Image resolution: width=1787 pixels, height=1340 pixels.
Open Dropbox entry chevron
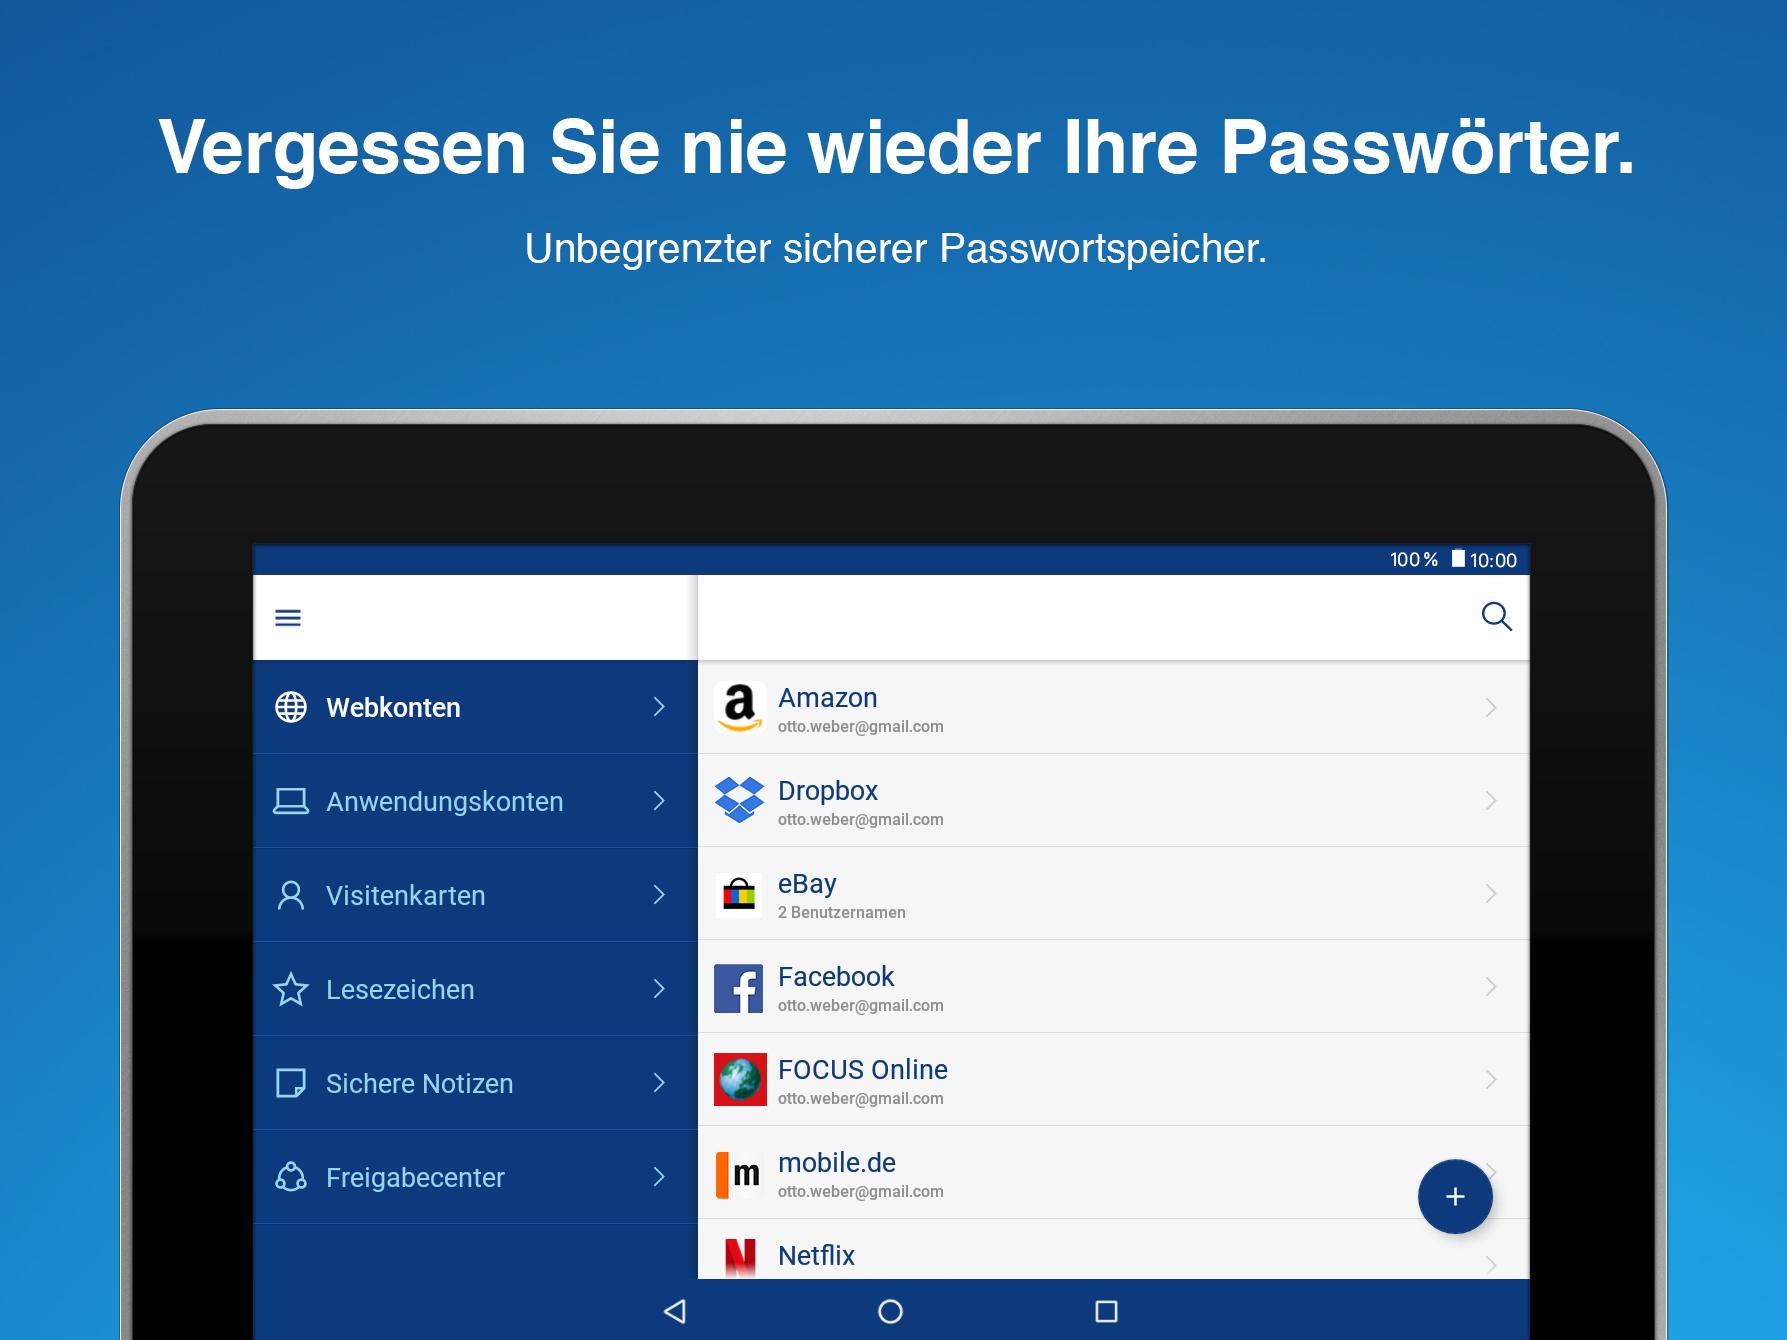[x=1491, y=801]
